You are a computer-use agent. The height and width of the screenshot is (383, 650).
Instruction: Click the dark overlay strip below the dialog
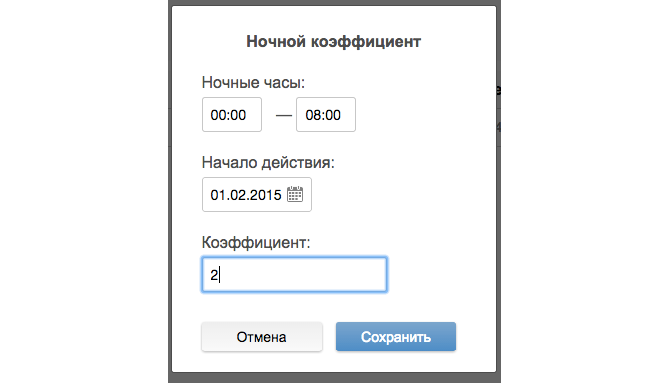coord(334,378)
